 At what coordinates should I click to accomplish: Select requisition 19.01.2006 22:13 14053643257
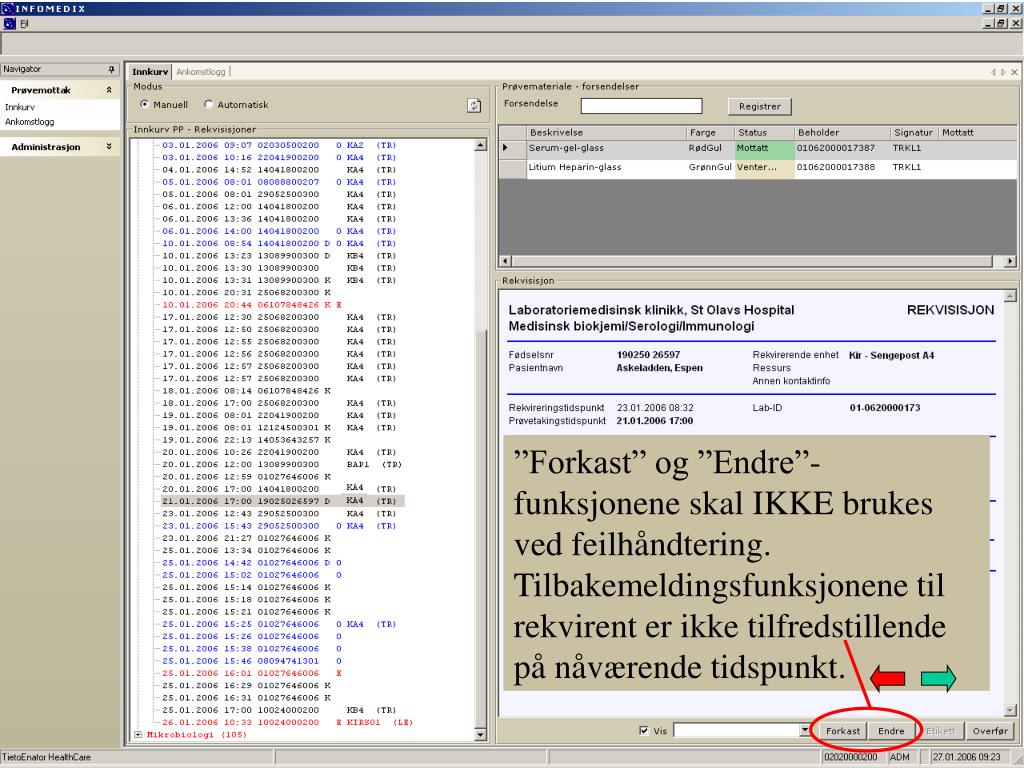pos(246,440)
